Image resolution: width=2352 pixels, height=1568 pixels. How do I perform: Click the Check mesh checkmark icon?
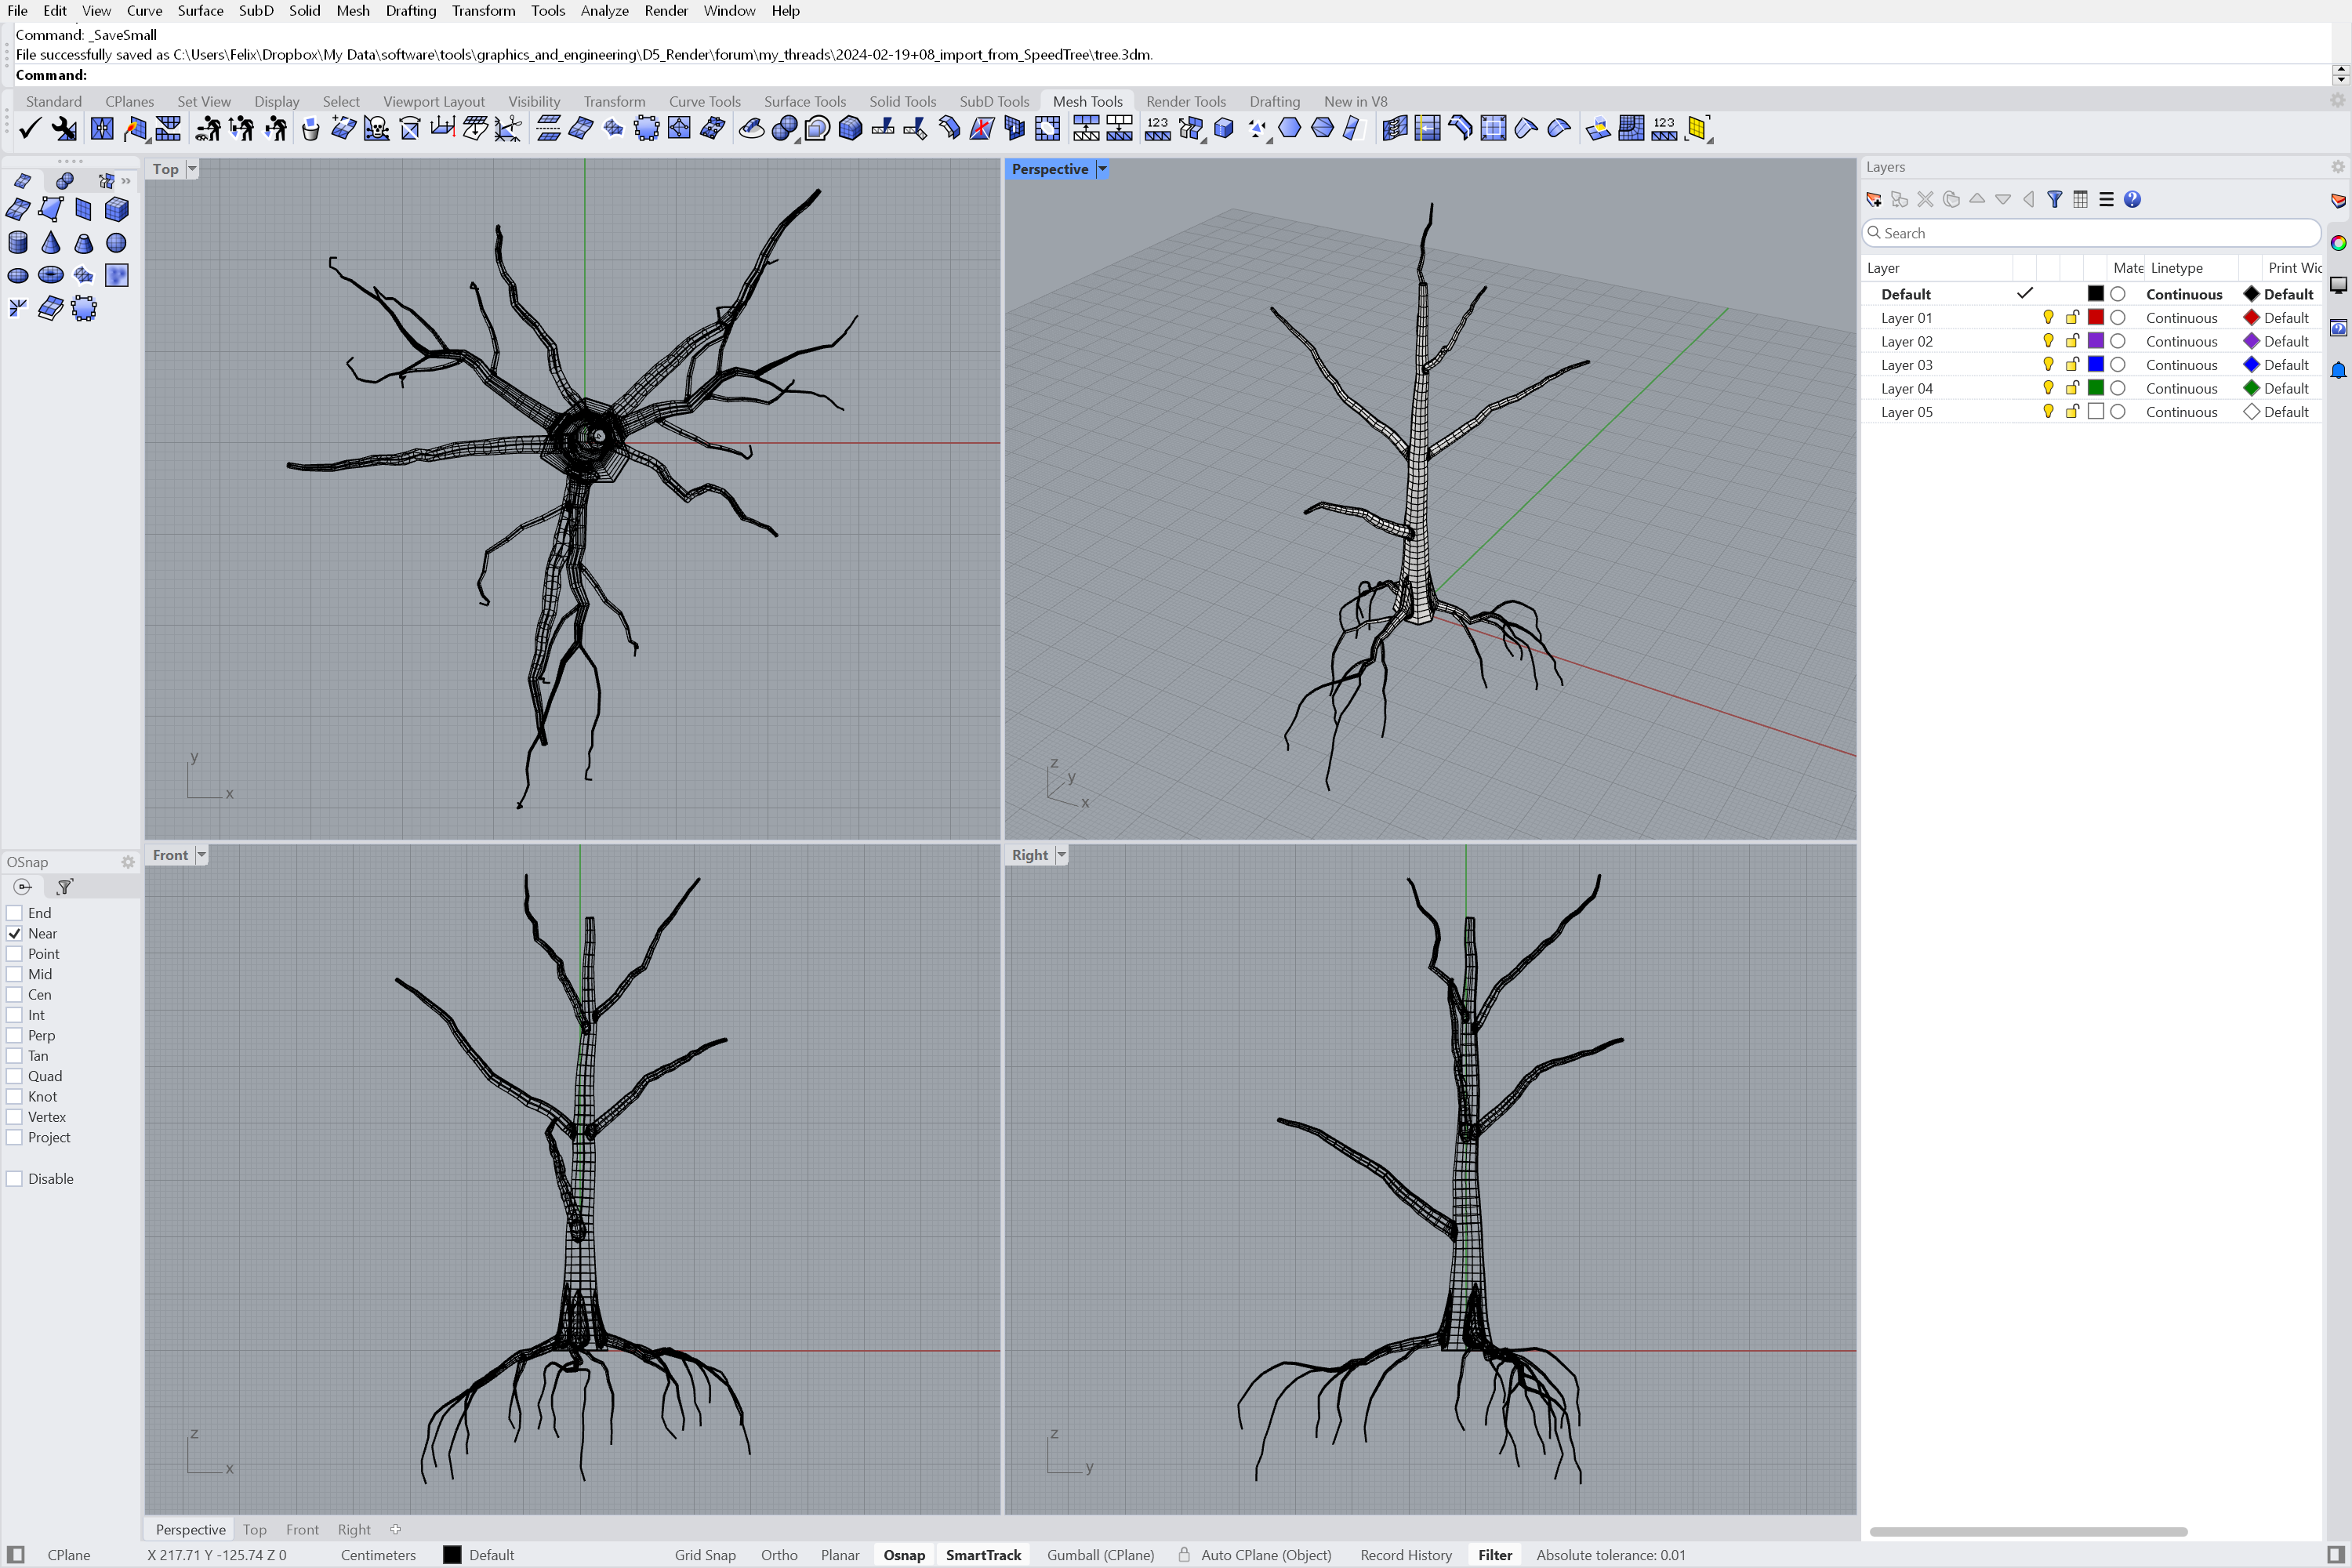click(x=30, y=129)
